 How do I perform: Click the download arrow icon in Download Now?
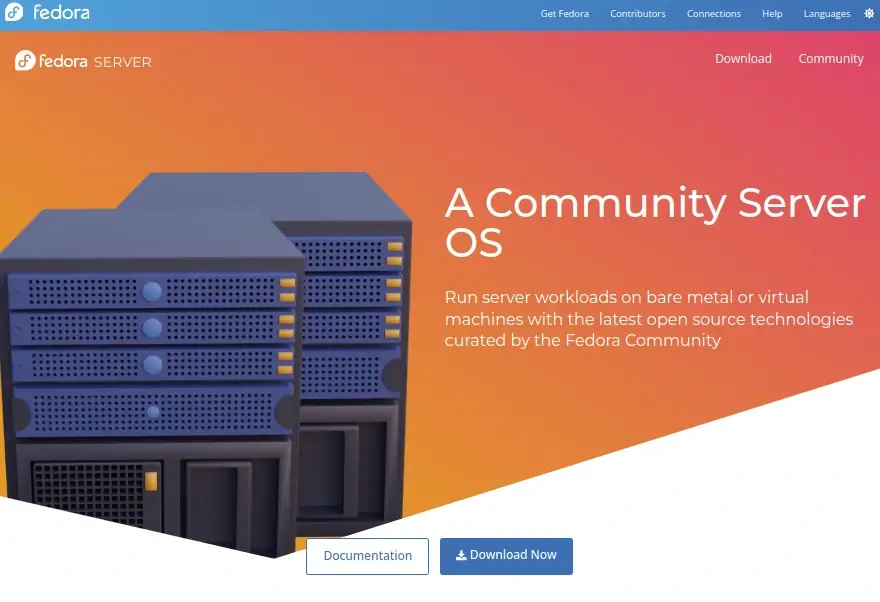461,556
